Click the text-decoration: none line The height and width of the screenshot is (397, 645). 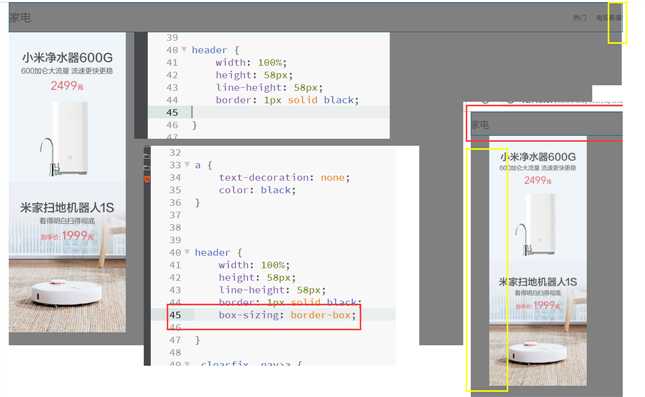[x=284, y=177]
